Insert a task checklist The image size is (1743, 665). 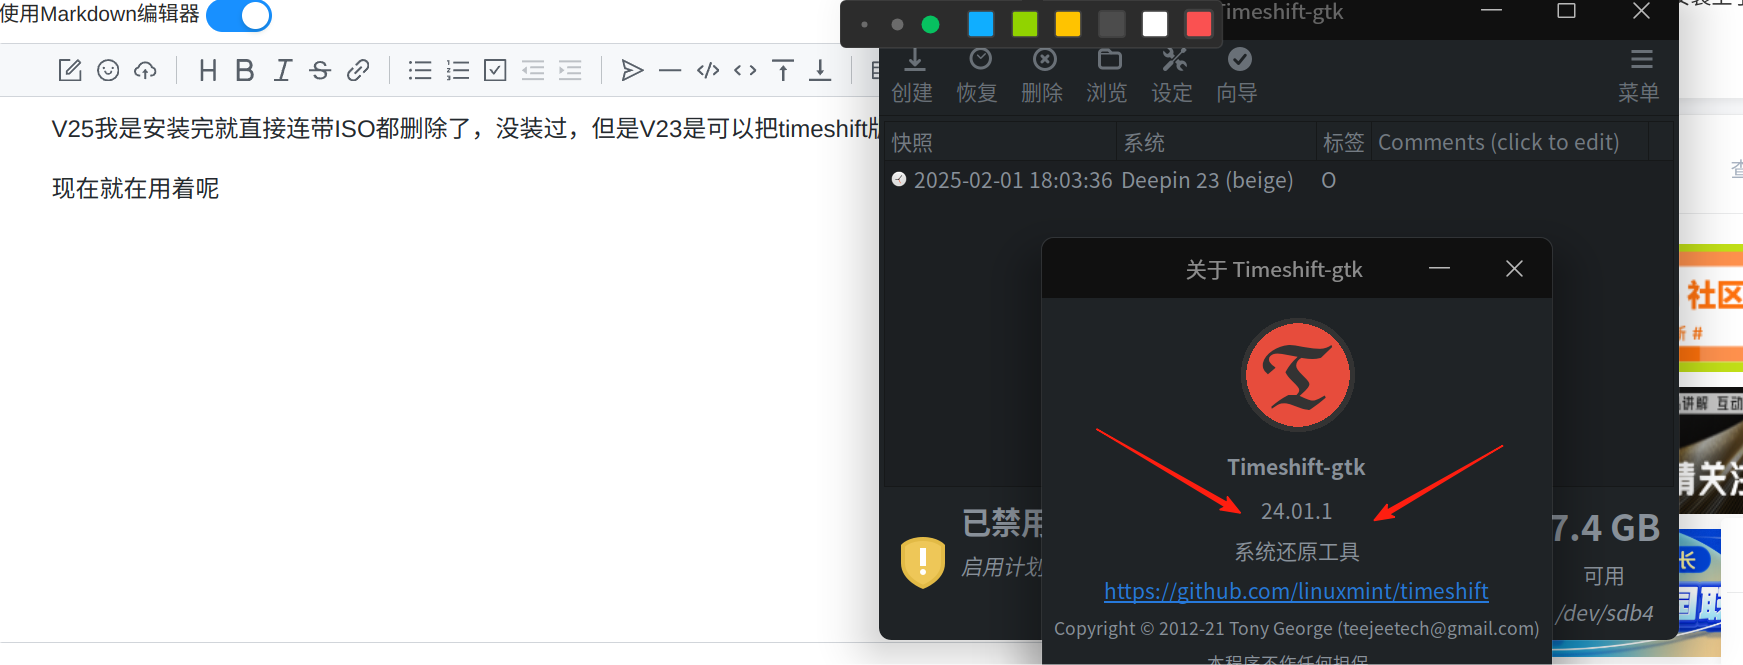coord(495,70)
